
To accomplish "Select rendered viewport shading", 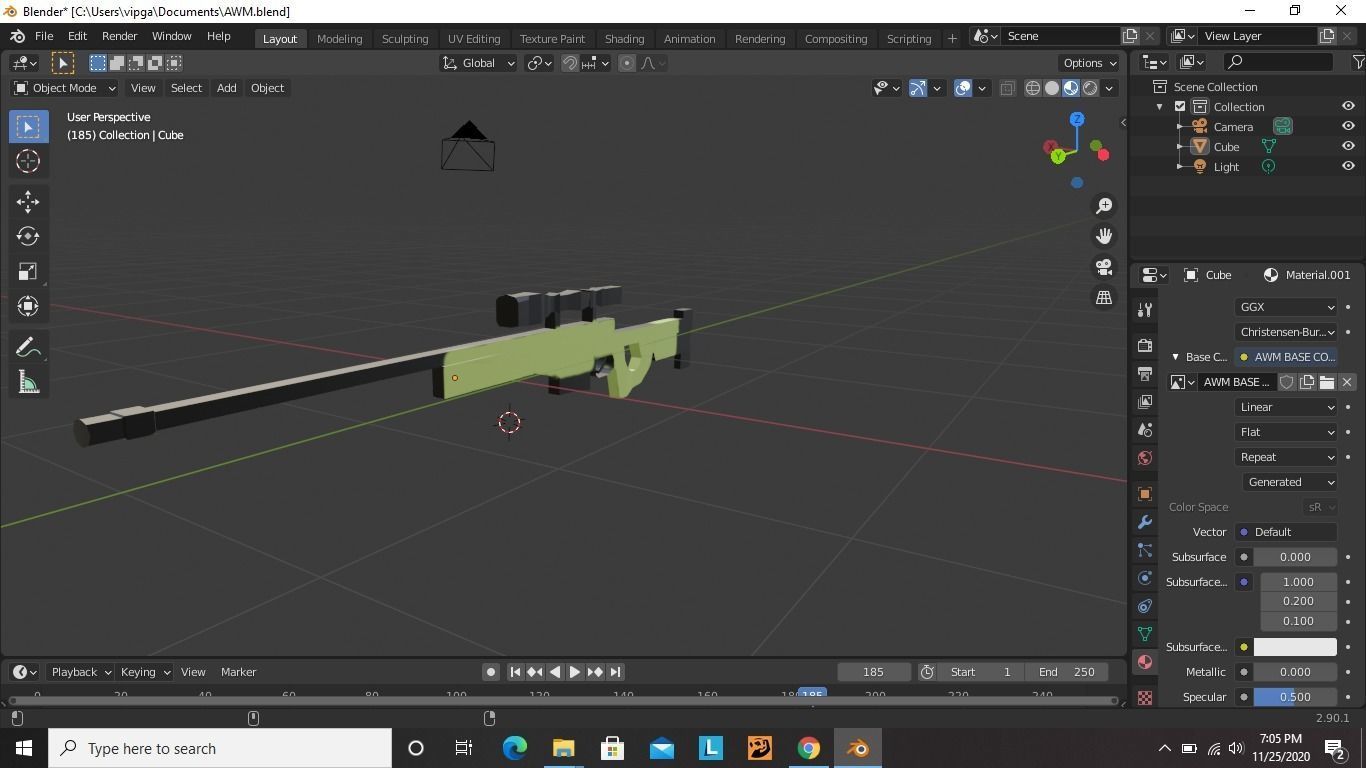I will point(1090,88).
